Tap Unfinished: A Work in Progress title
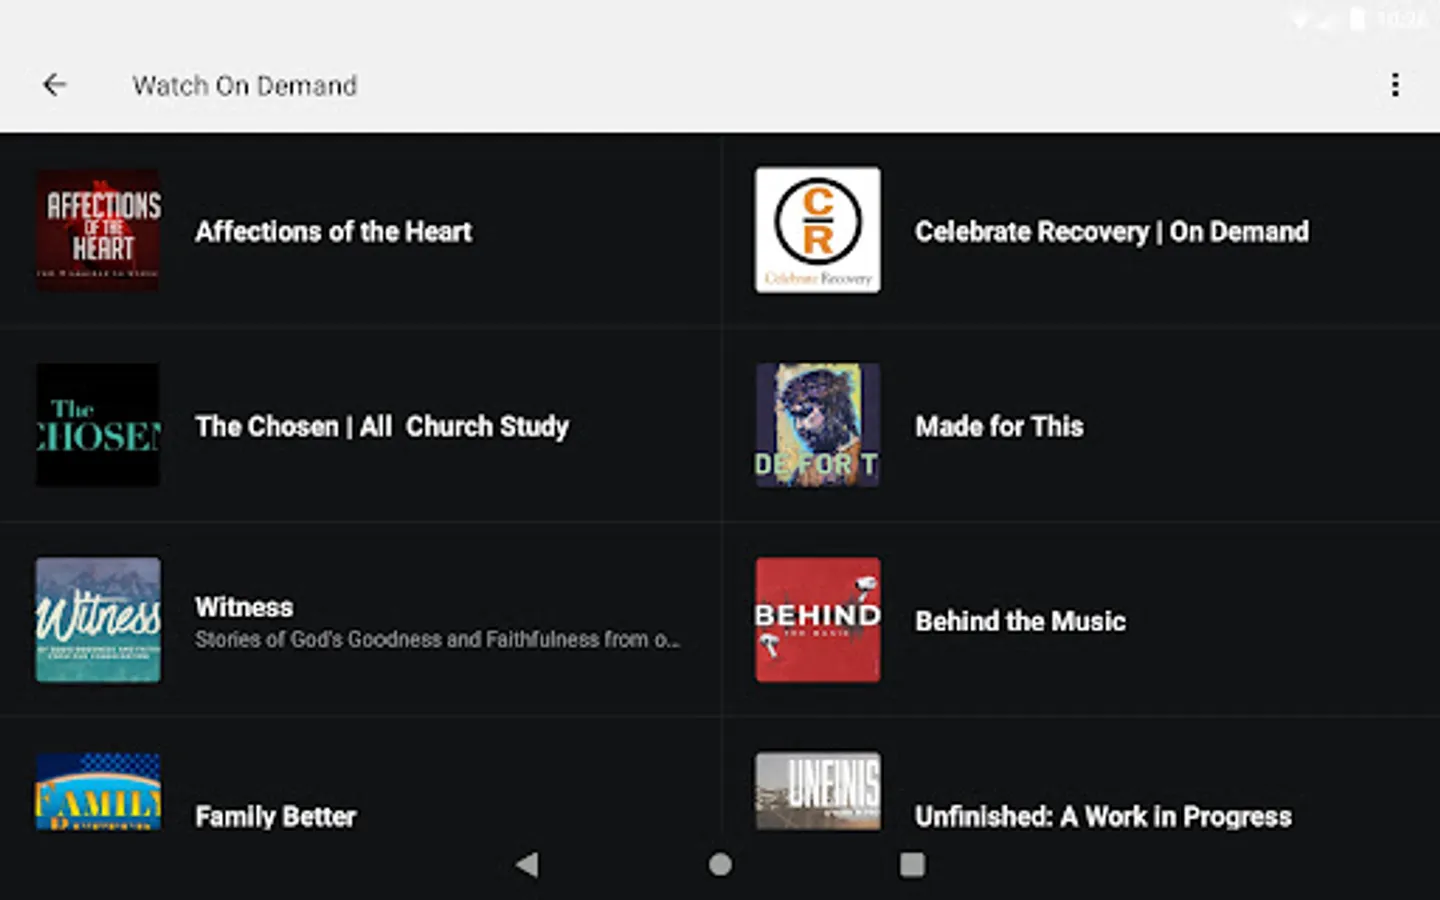This screenshot has width=1440, height=900. 1103,817
